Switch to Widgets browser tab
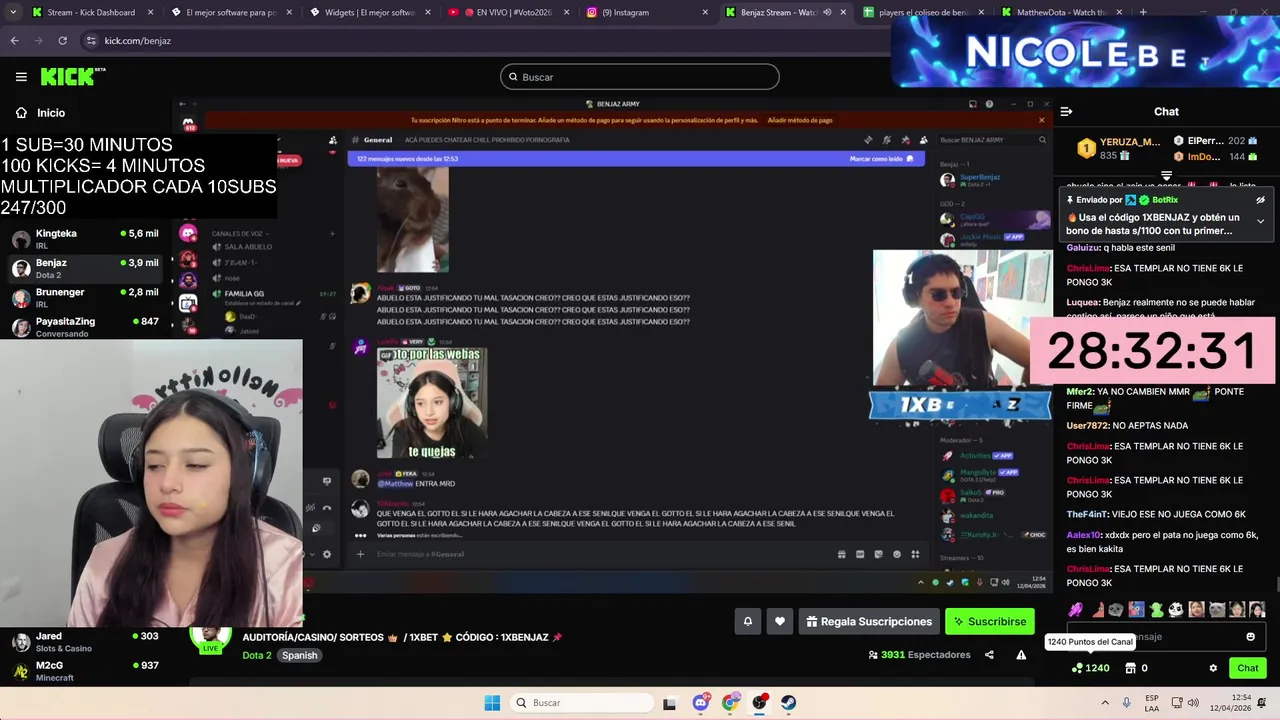 click(369, 12)
